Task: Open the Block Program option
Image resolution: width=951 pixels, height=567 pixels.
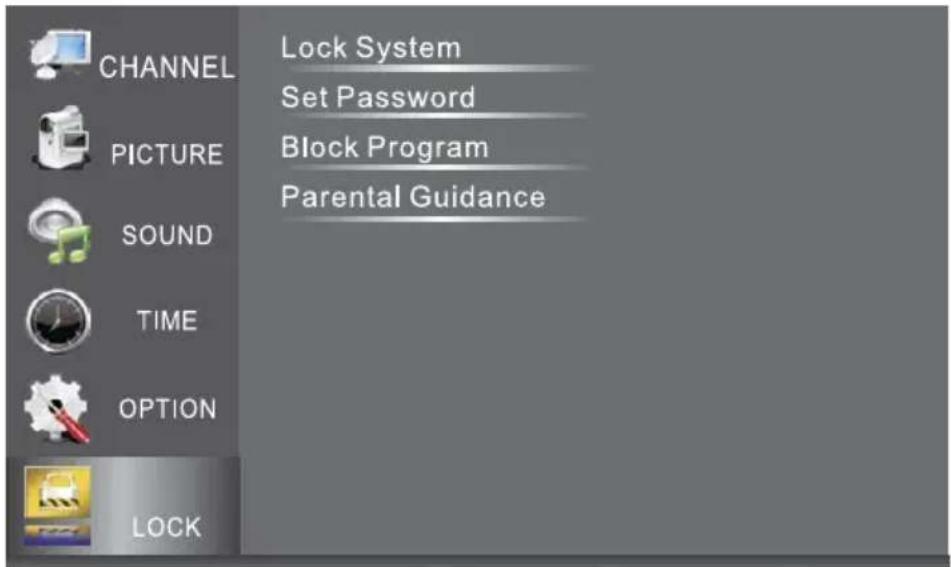Action: tap(384, 147)
